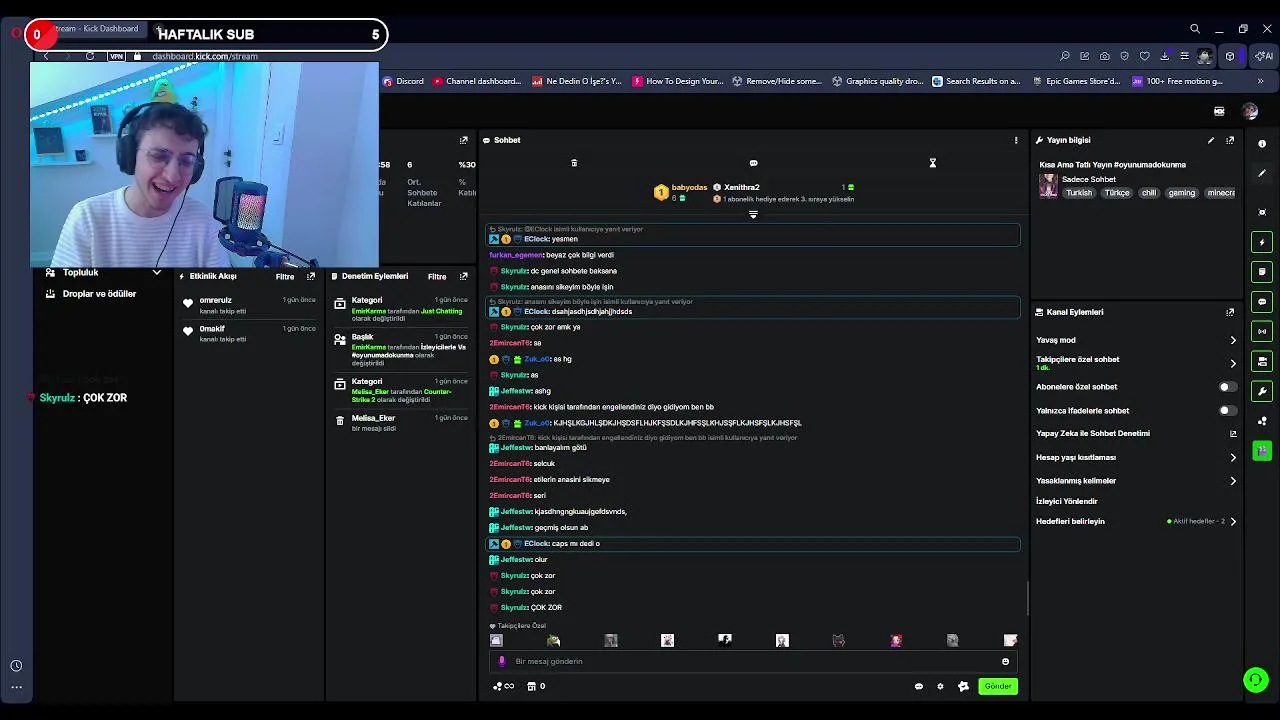
Task: Select the Turkish tag
Action: 1079,193
